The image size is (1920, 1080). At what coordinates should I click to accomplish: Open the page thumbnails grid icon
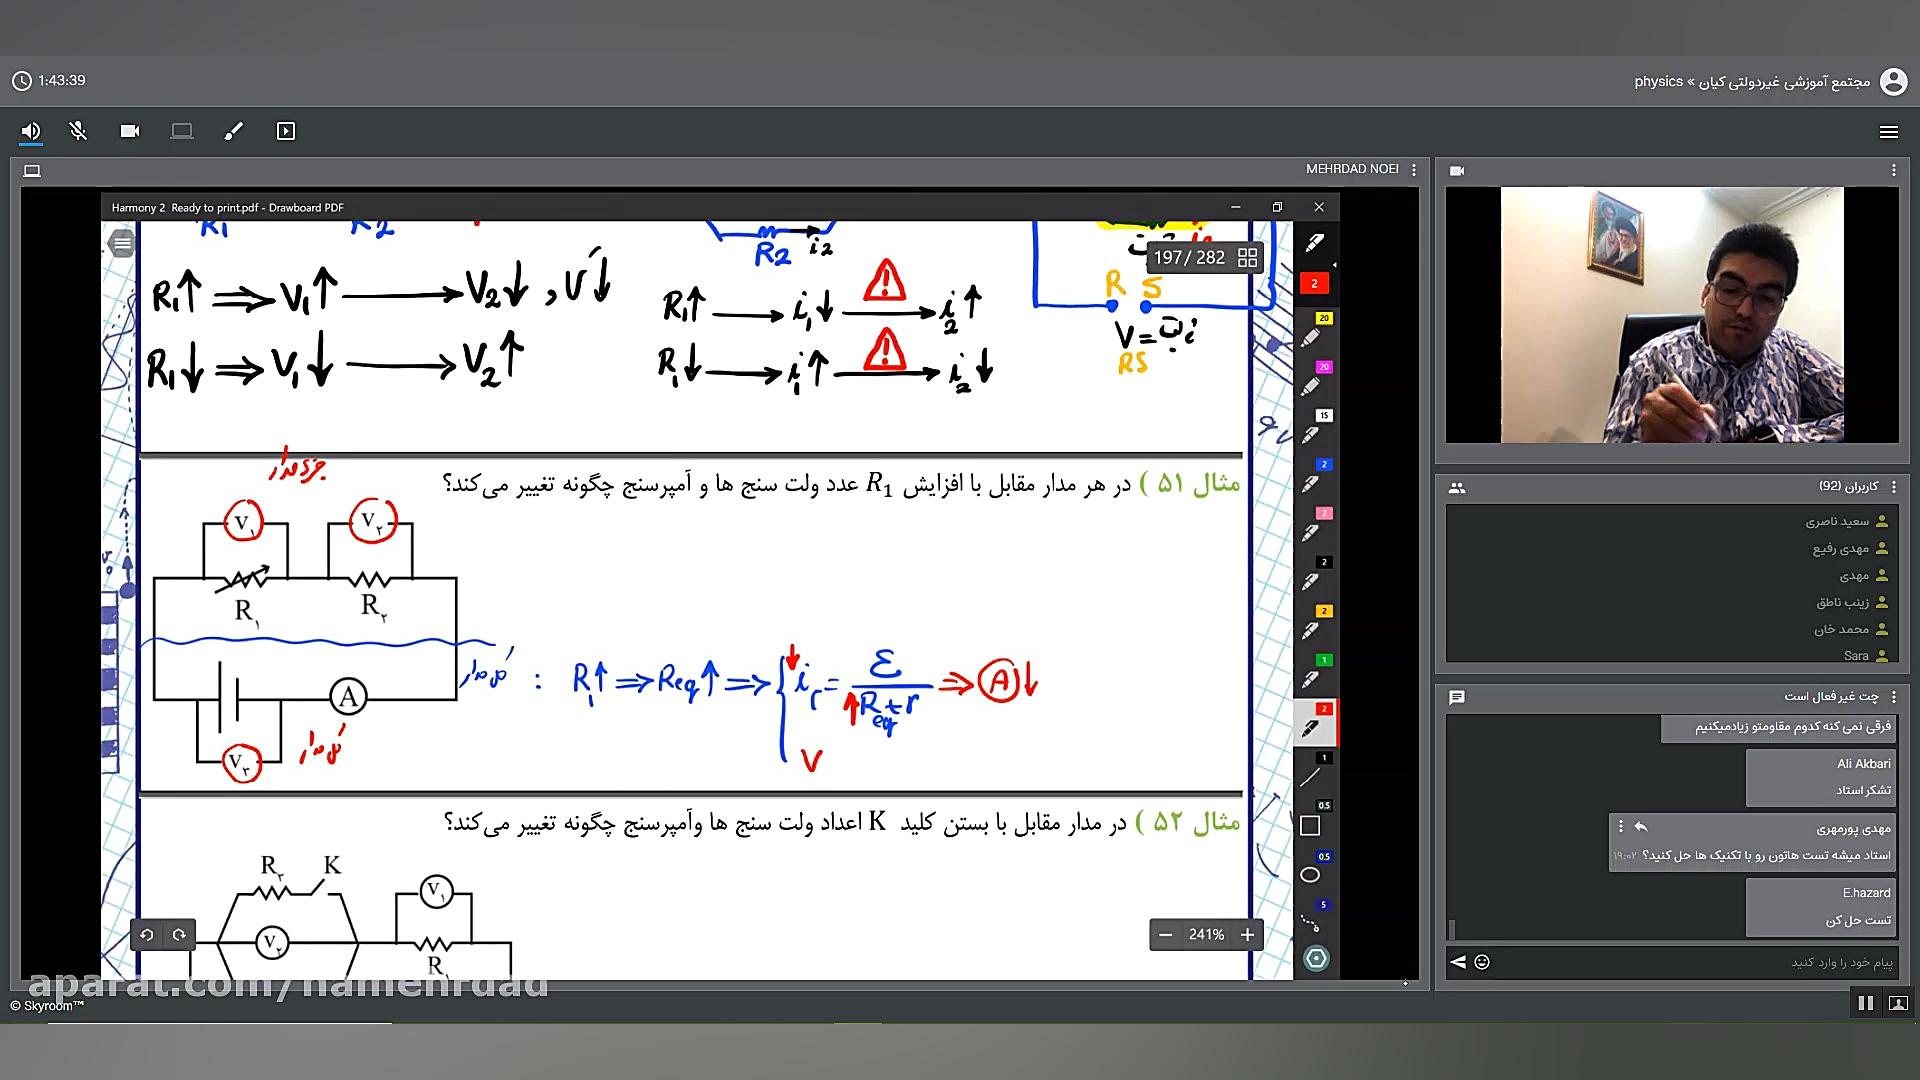(x=1247, y=258)
